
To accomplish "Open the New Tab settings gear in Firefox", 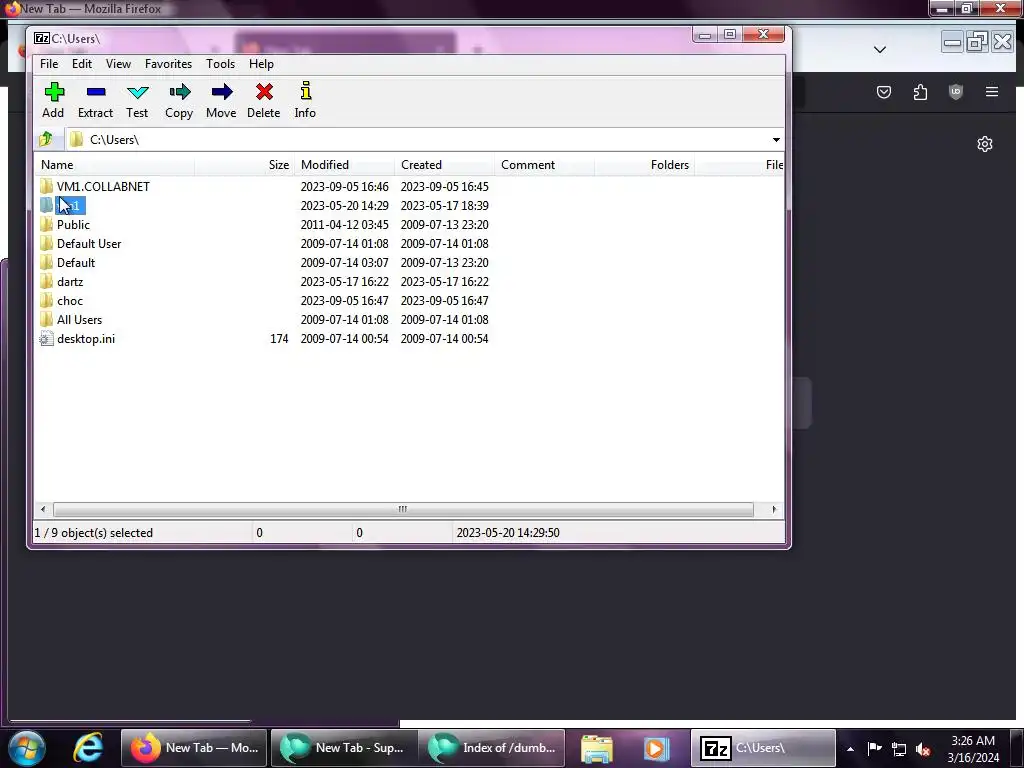I will [985, 144].
